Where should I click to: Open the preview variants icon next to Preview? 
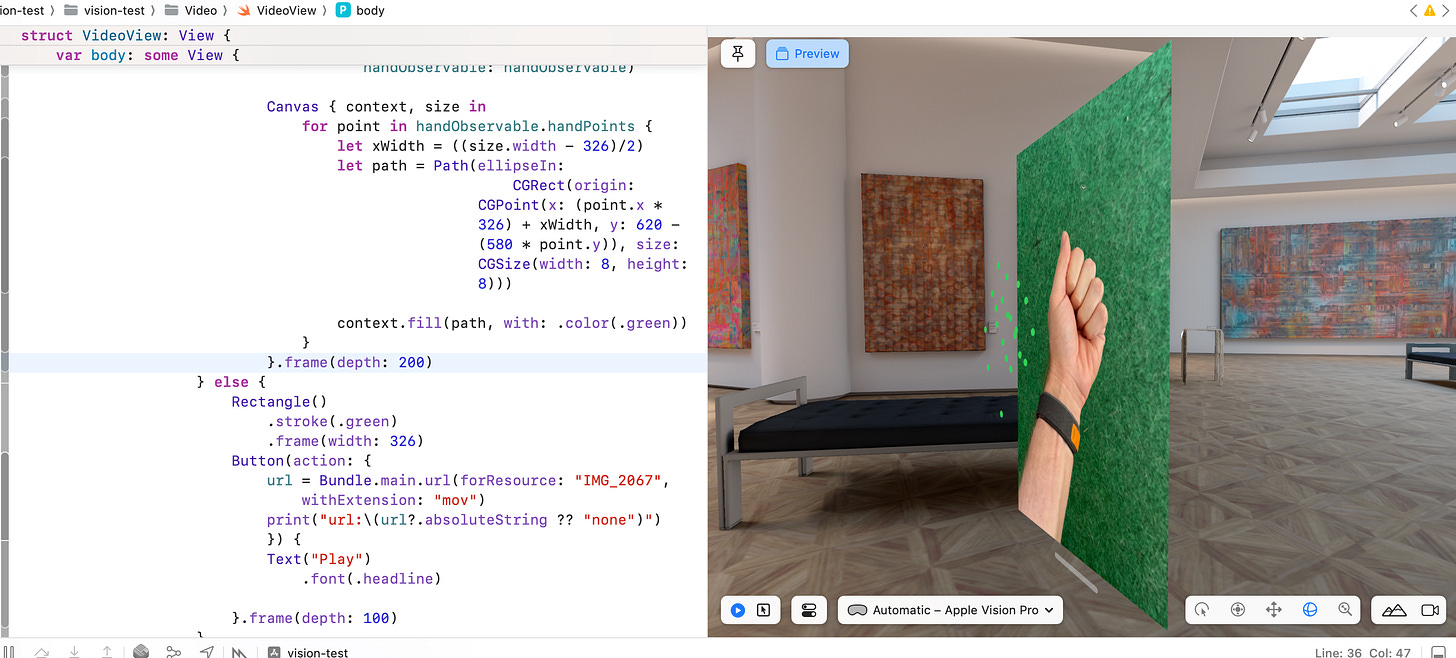[808, 609]
